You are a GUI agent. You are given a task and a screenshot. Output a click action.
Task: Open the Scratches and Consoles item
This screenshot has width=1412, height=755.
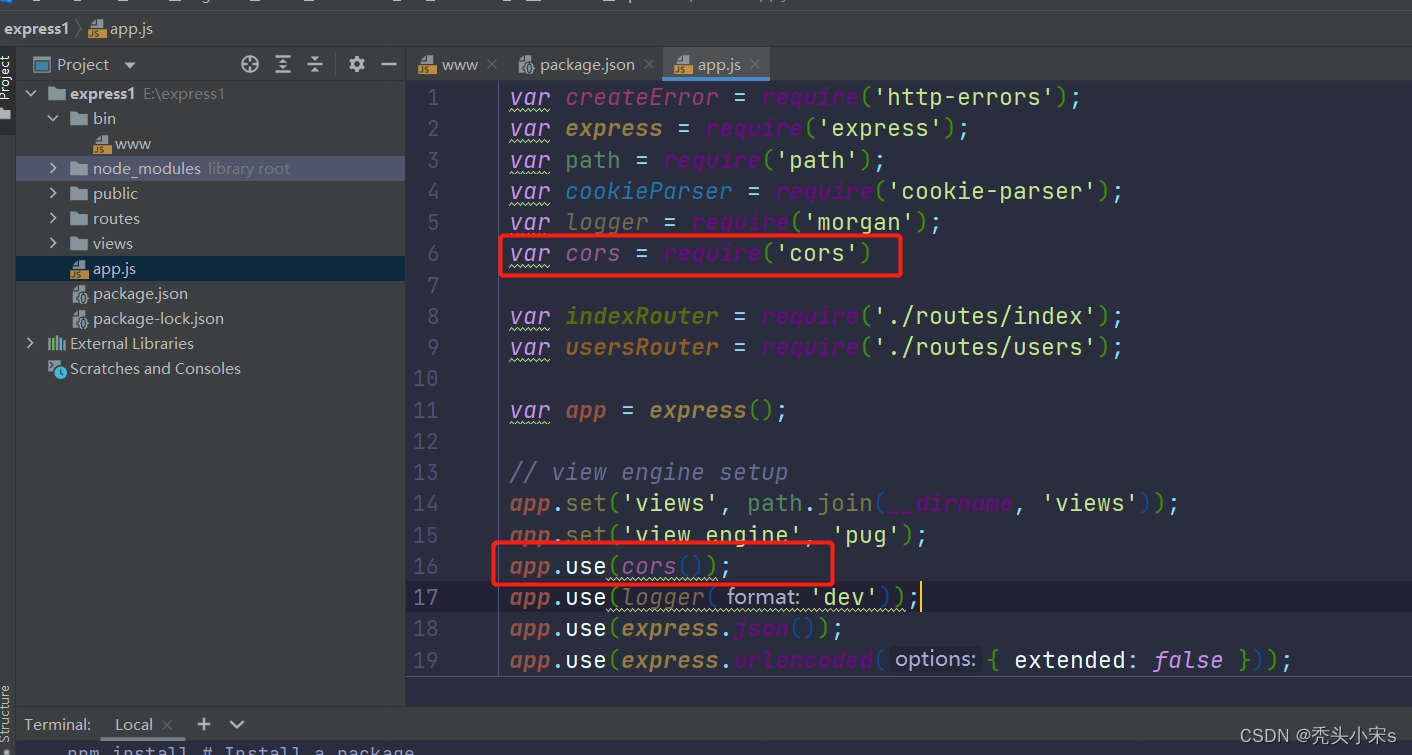pyautogui.click(x=152, y=368)
